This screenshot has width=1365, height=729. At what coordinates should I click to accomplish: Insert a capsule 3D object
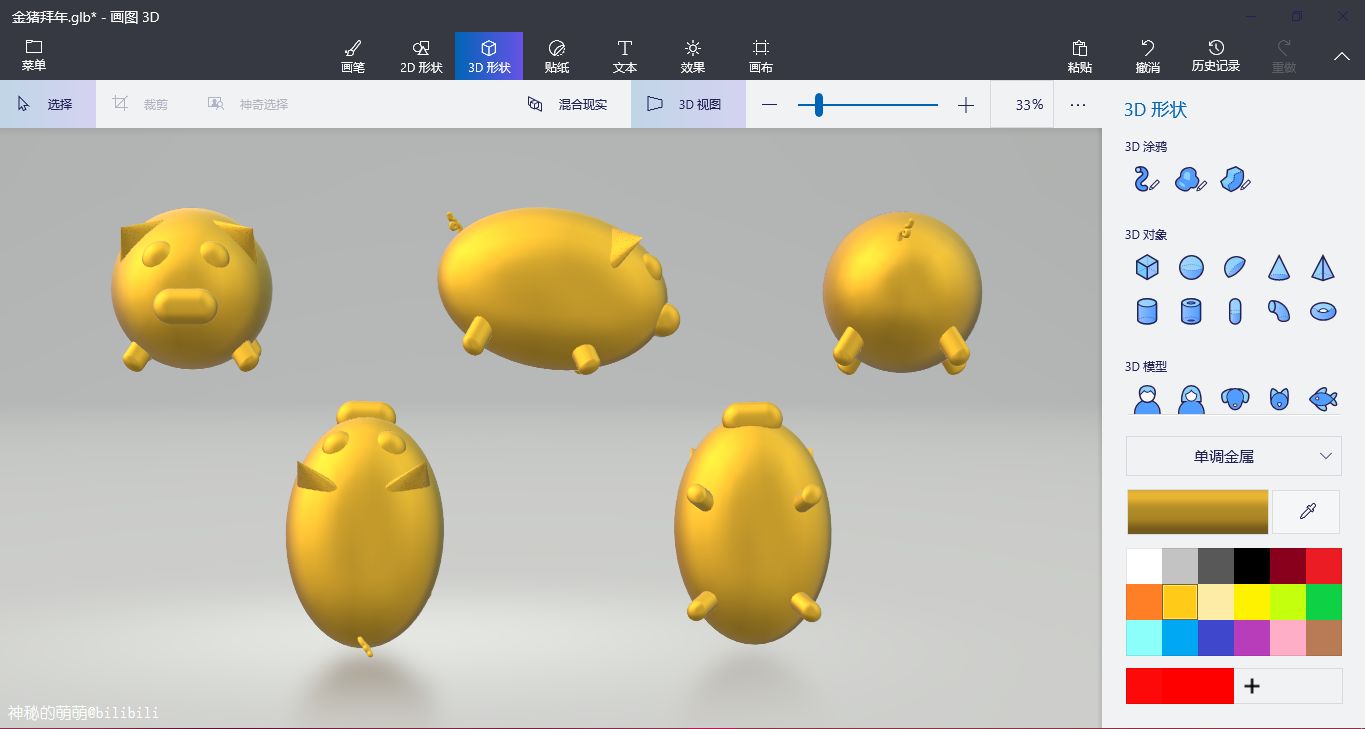pos(1235,311)
